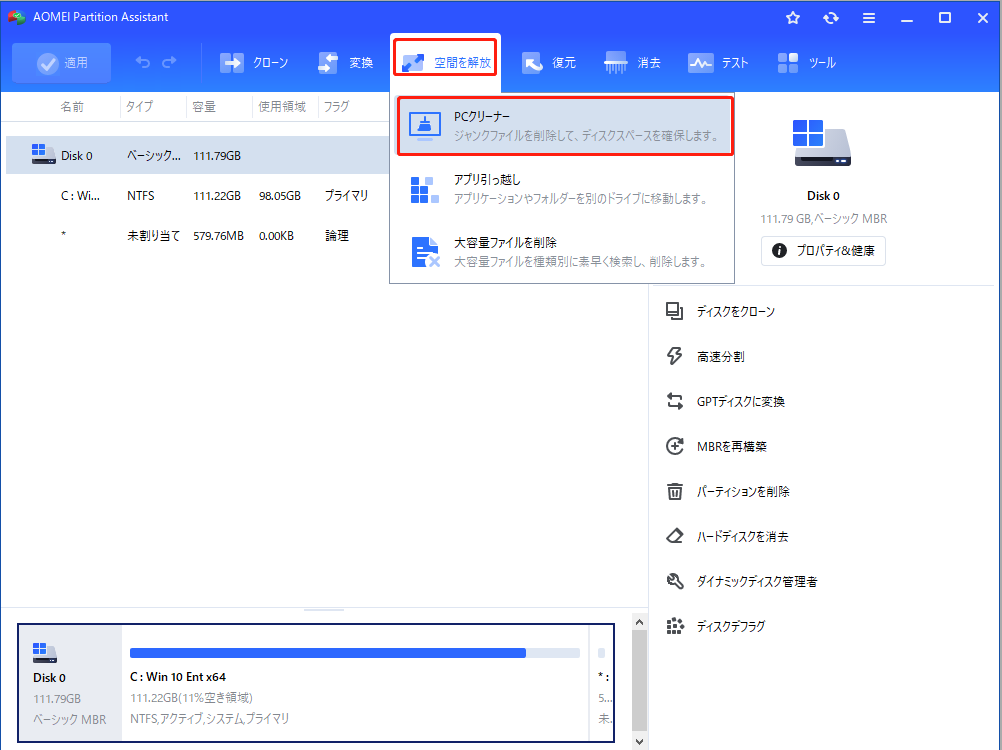This screenshot has width=1002, height=750.
Task: Click the 論理 flag cell
Action: tap(337, 236)
